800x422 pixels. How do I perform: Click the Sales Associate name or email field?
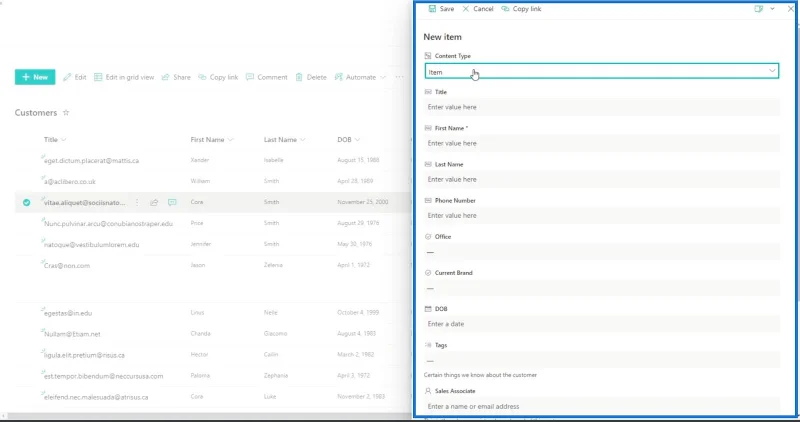pos(602,407)
